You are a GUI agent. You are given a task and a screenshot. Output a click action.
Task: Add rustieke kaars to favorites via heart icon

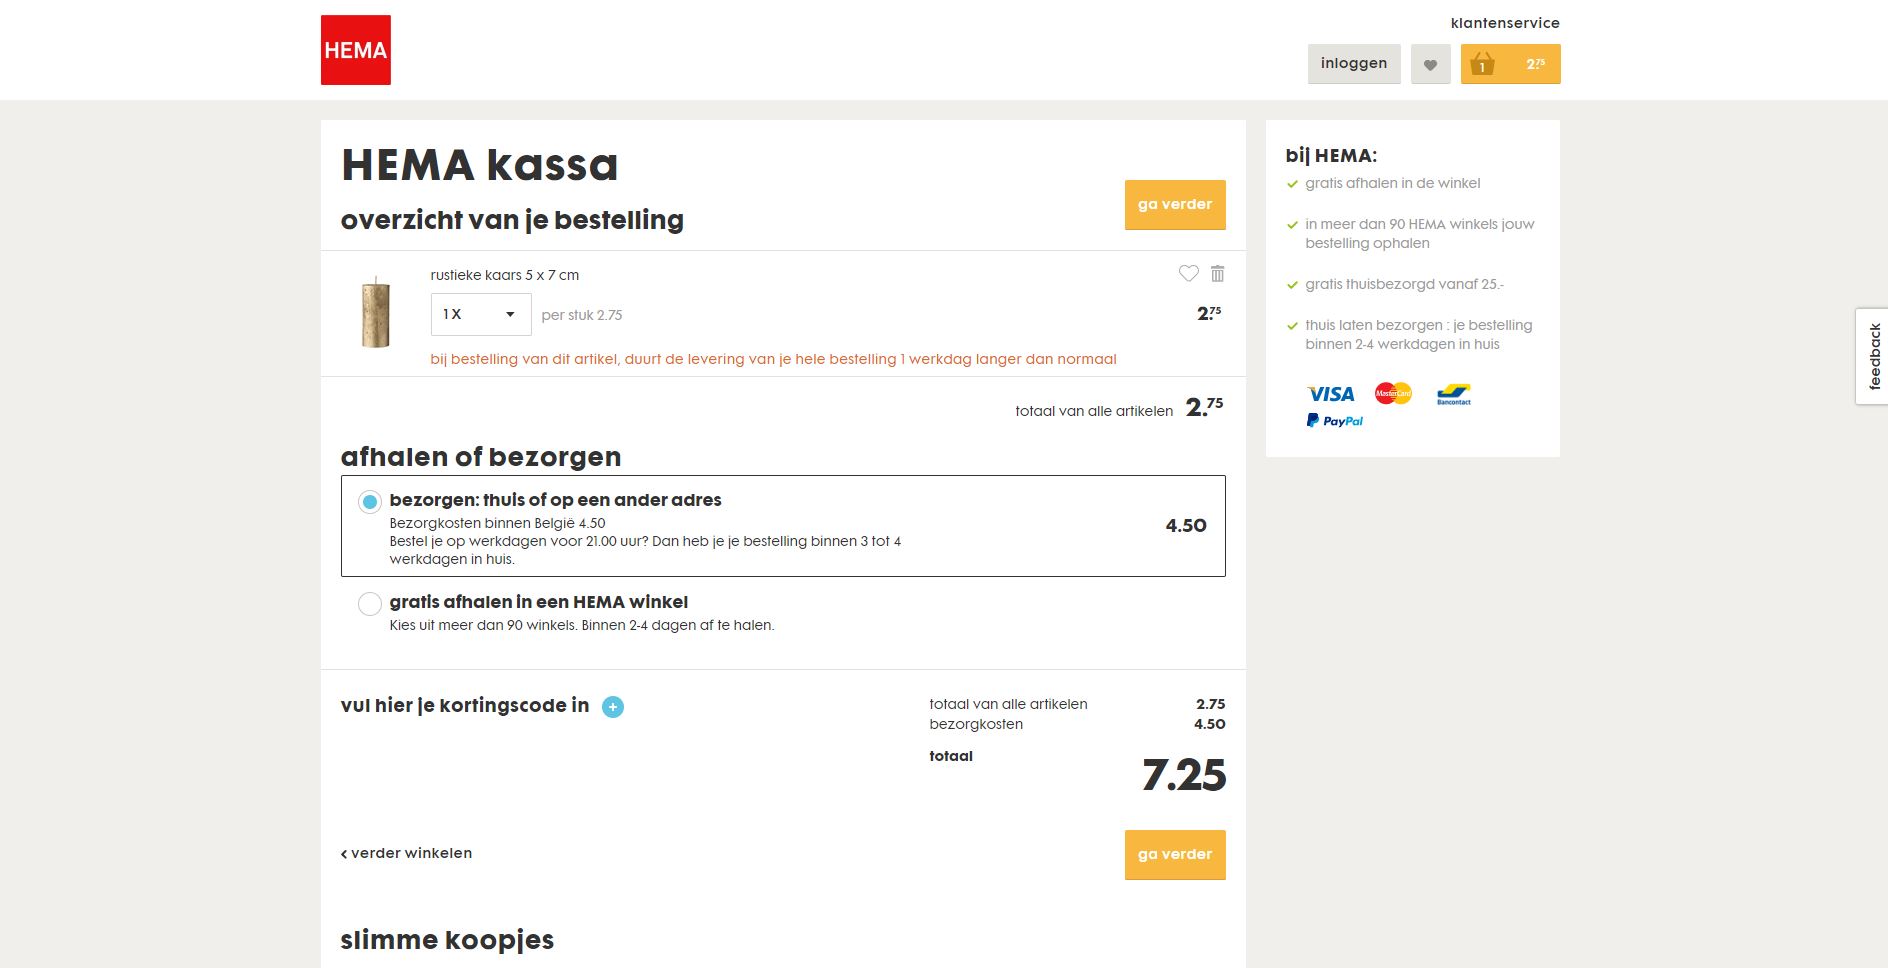1189,272
